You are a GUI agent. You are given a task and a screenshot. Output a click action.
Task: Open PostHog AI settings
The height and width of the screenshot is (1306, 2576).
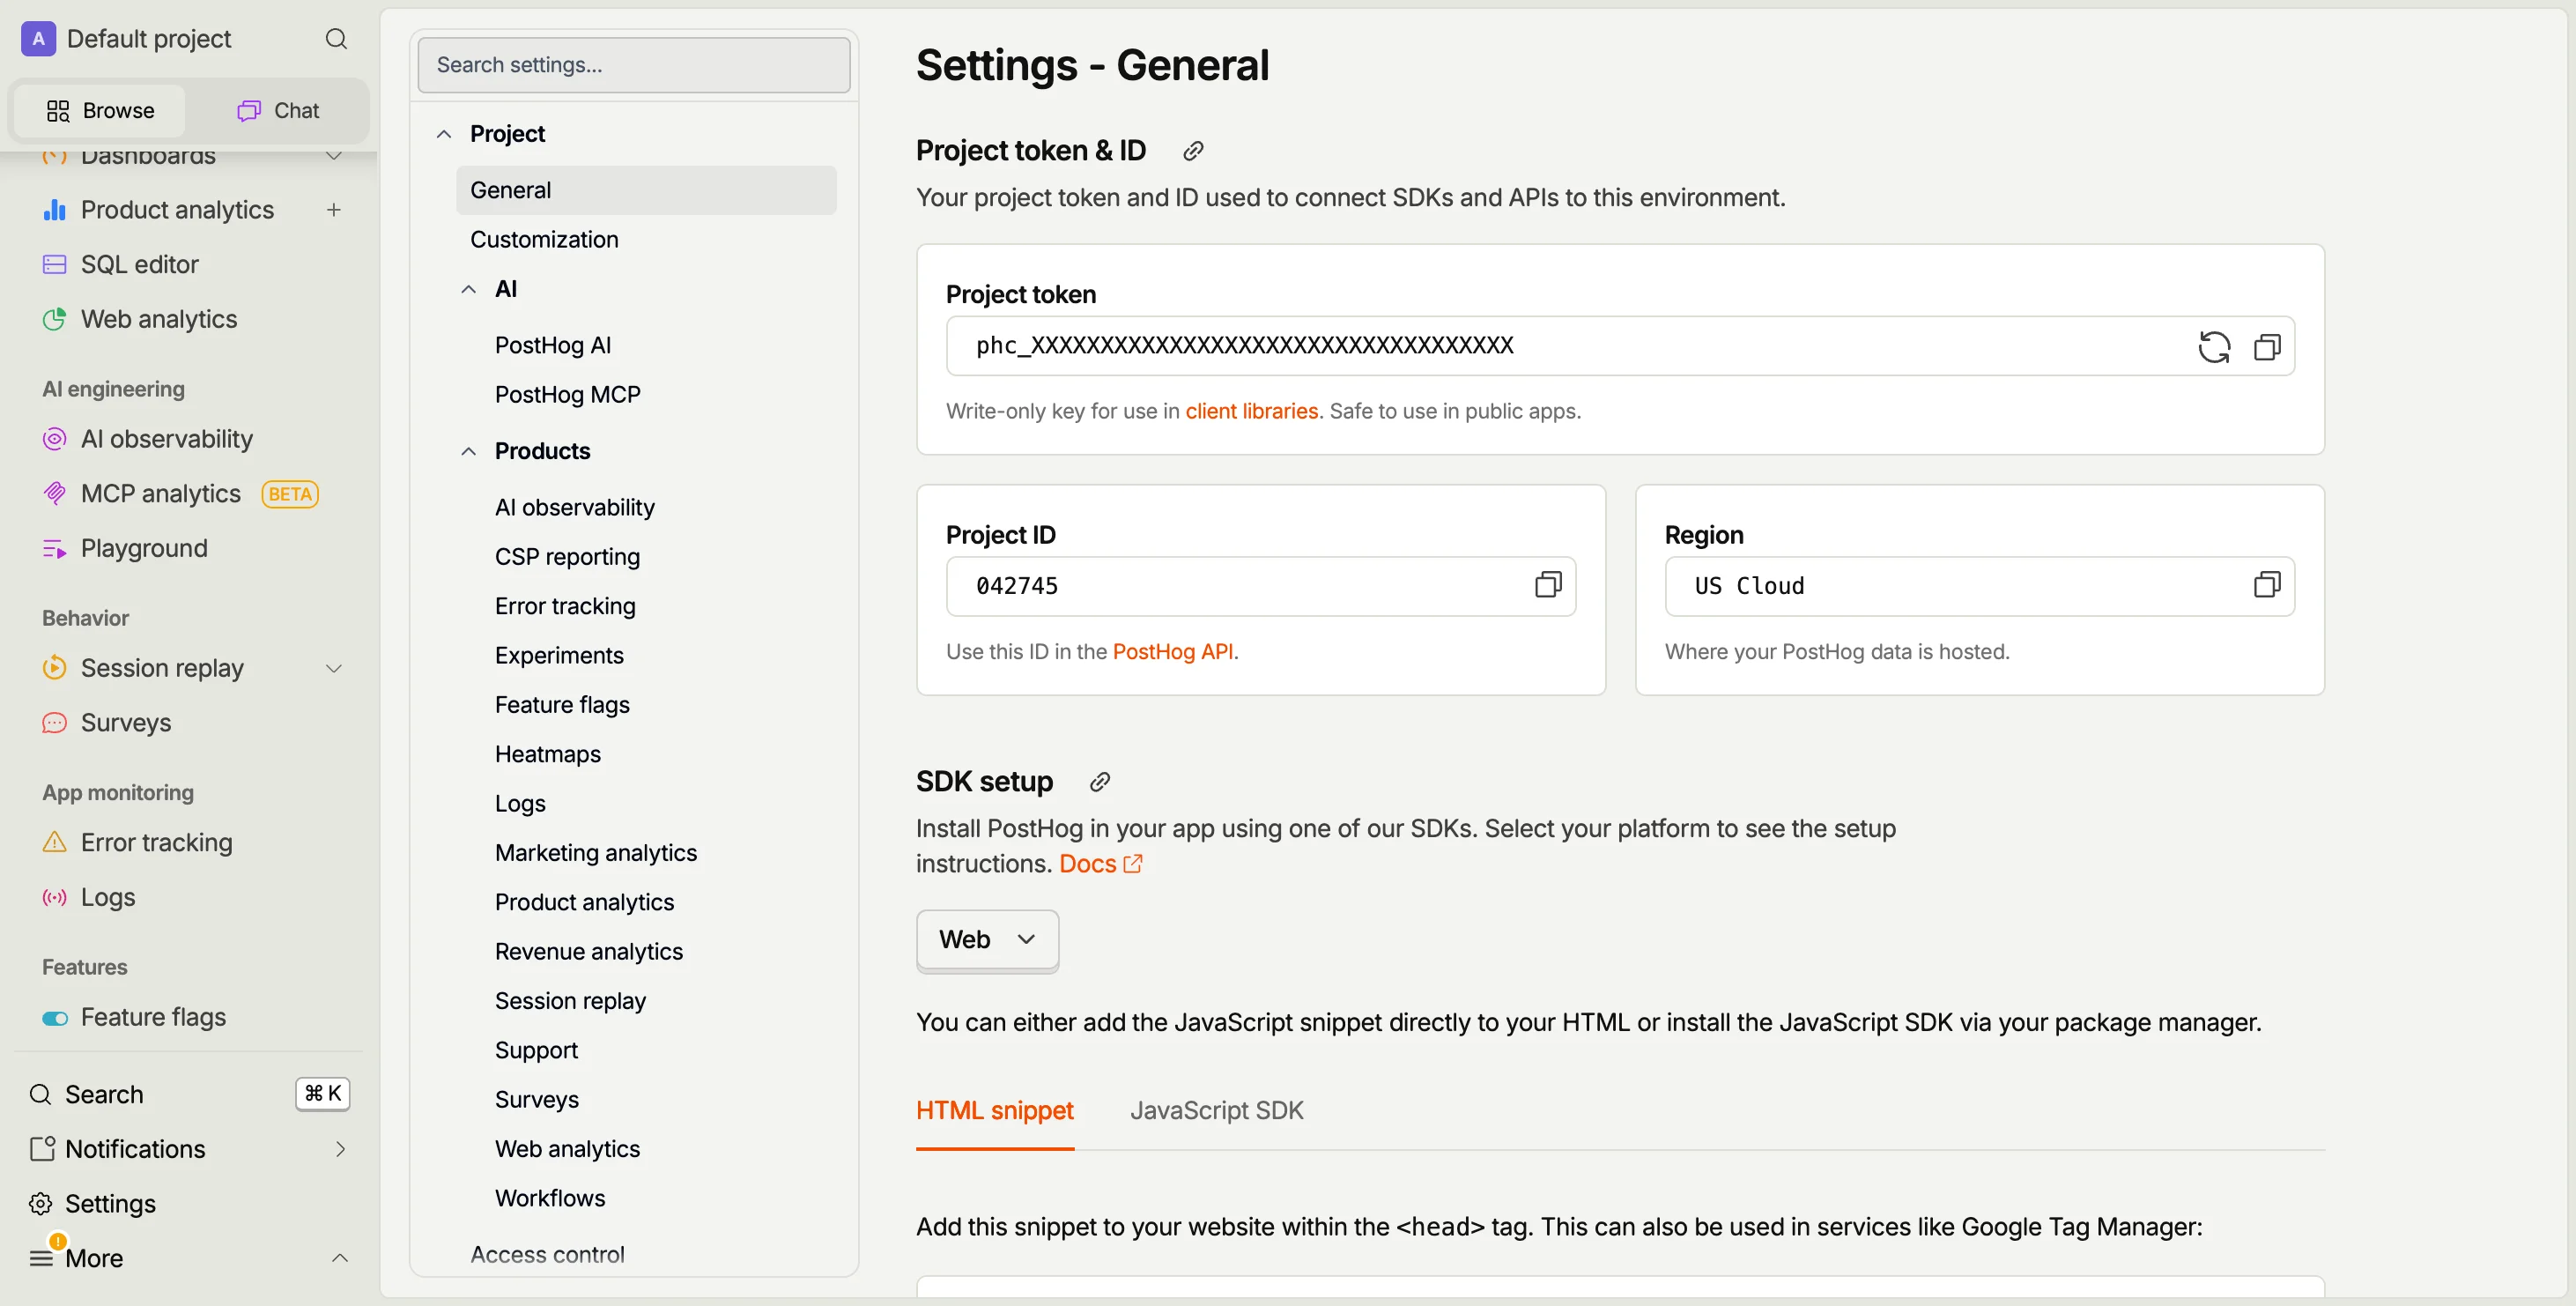tap(553, 345)
